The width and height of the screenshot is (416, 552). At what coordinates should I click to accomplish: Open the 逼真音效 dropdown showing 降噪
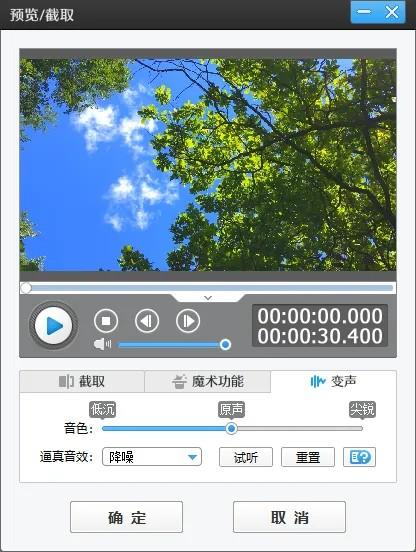pyautogui.click(x=152, y=457)
